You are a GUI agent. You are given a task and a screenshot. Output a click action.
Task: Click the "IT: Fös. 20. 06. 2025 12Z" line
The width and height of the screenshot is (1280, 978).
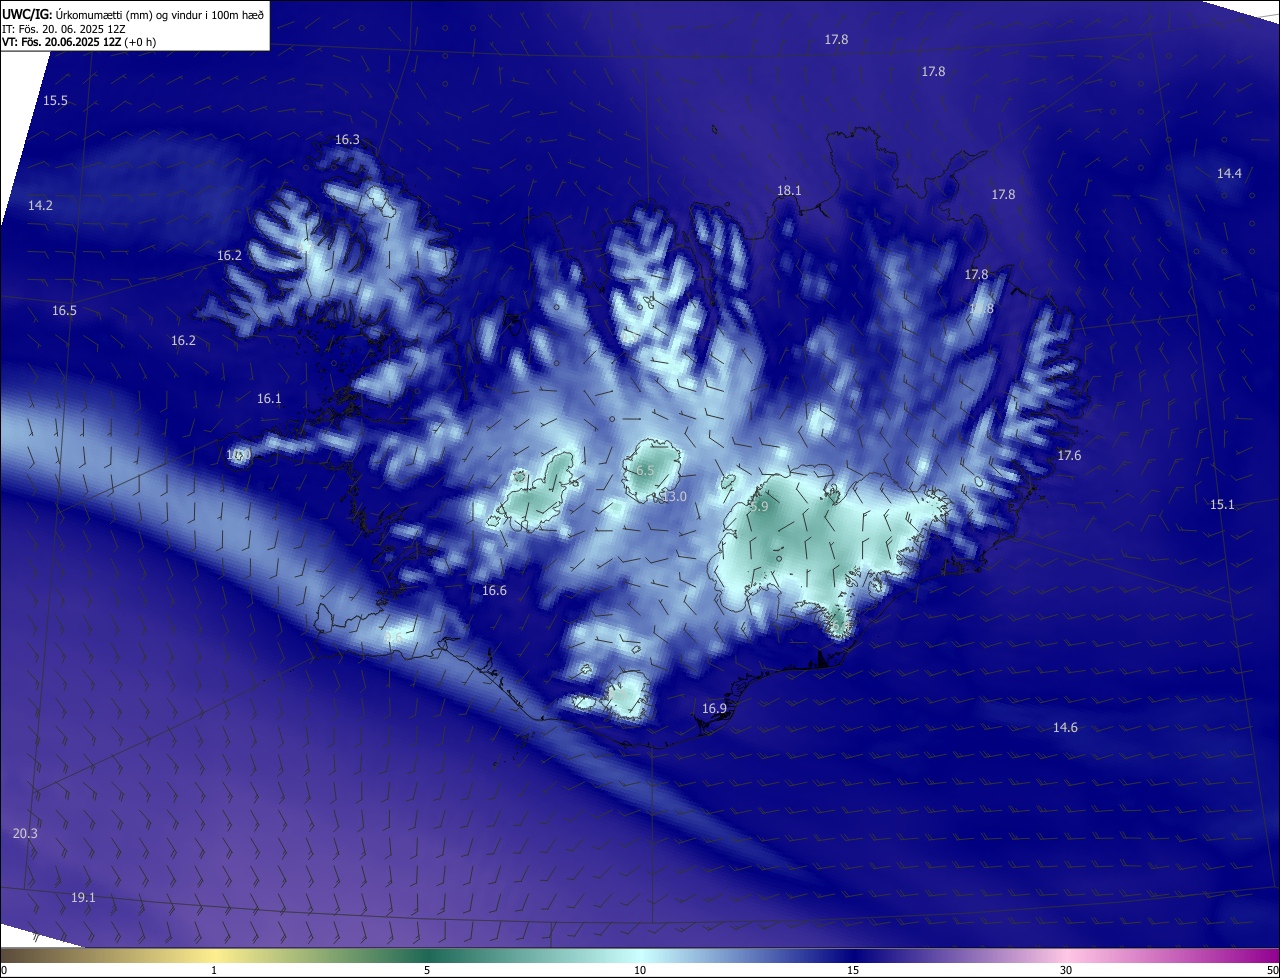pyautogui.click(x=63, y=29)
